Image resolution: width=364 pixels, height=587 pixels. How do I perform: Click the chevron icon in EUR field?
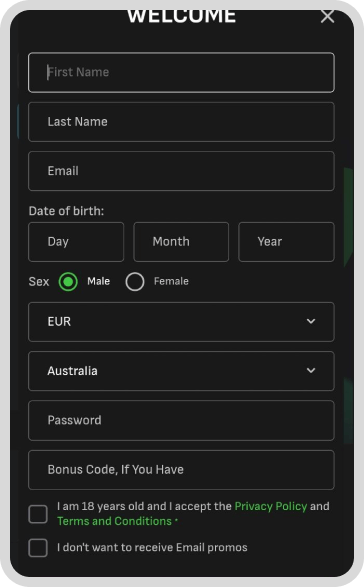pos(311,321)
